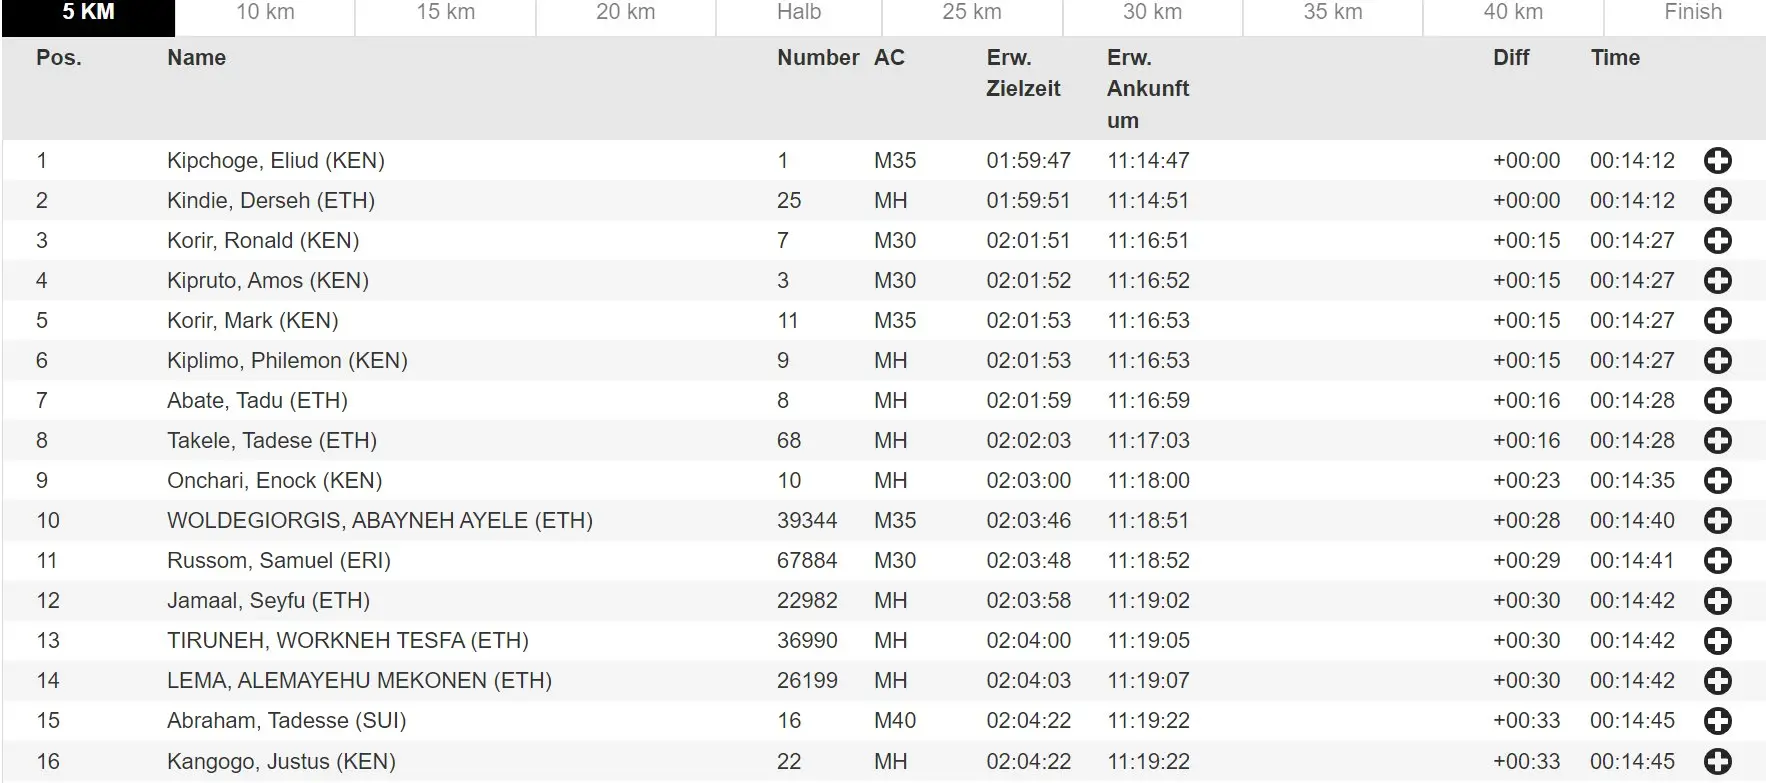Expand split details for Kipruto, Amos

tap(1717, 281)
